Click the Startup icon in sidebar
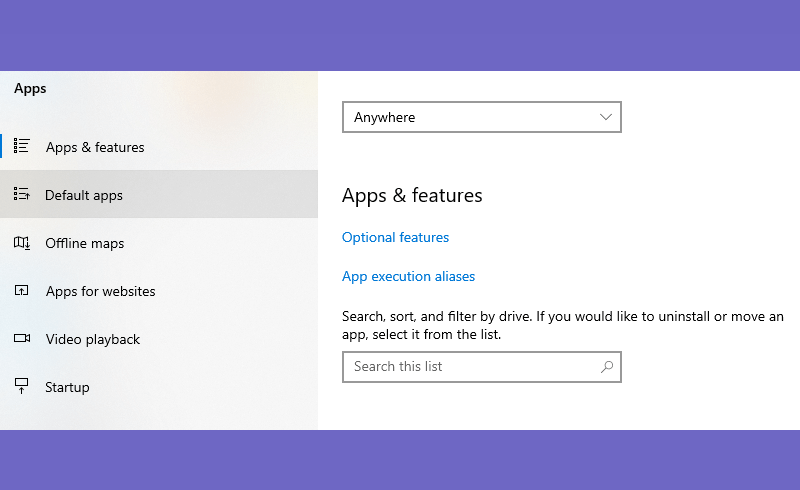Screen dimensions: 800x490 (21, 386)
